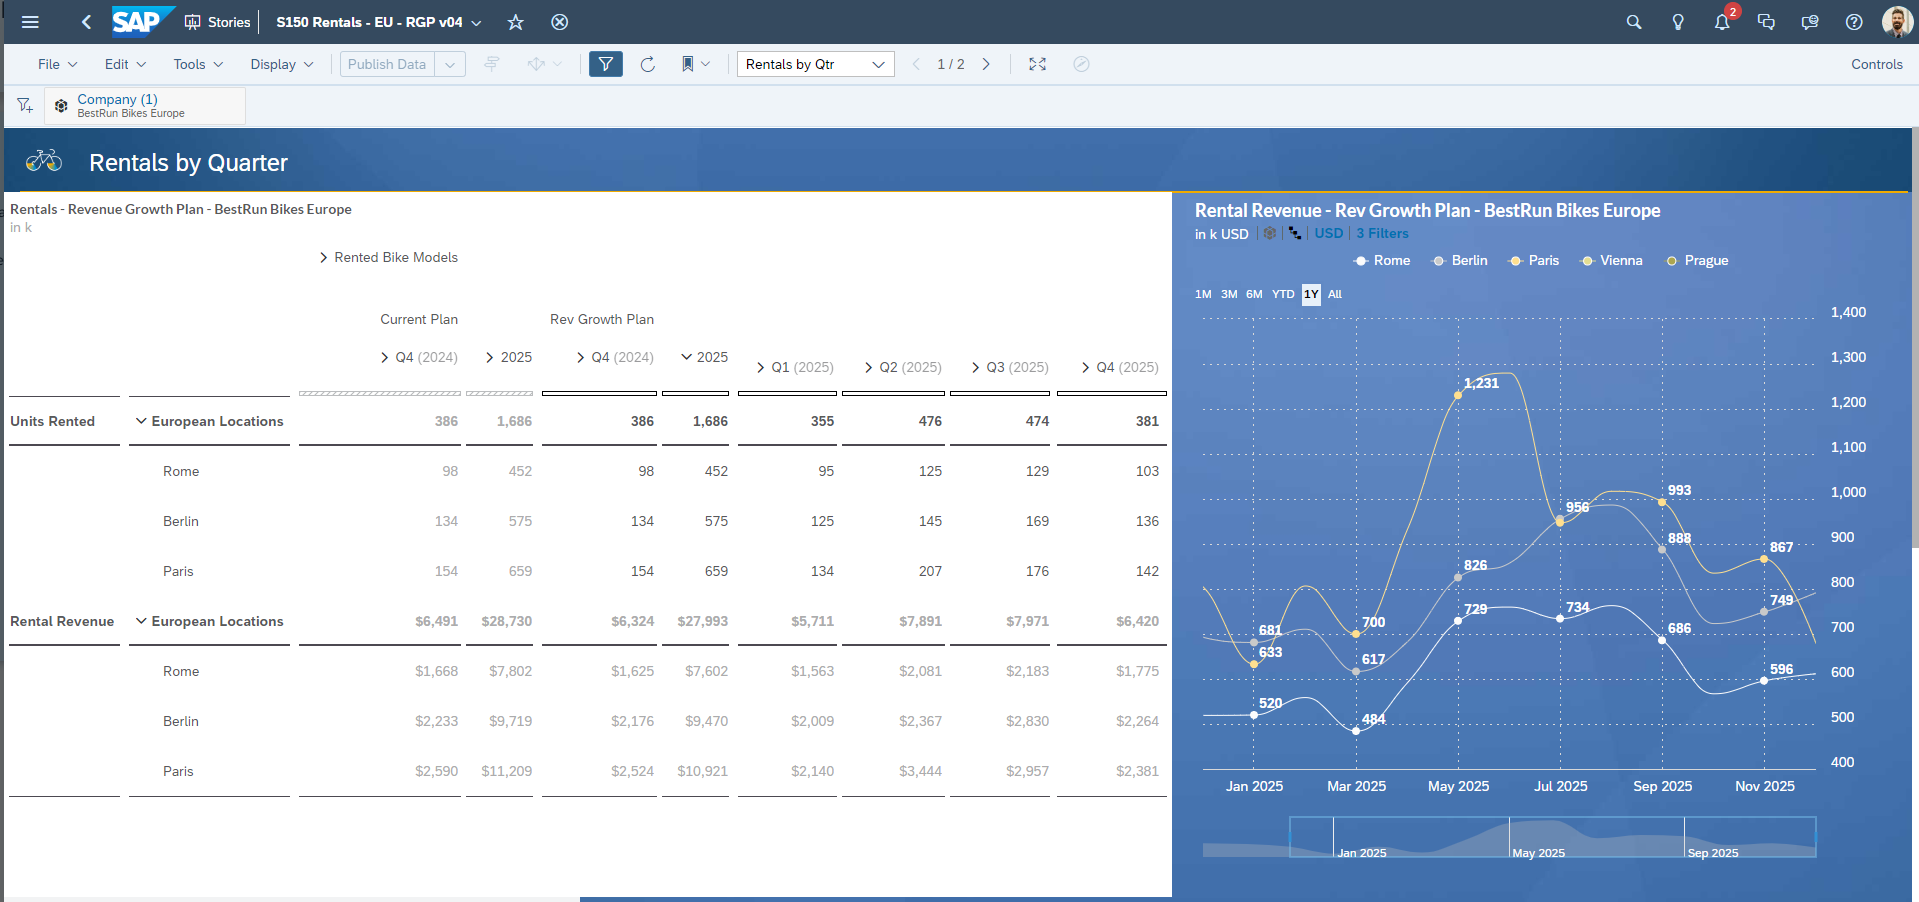Collapse European Locations under Rental Revenue

(141, 621)
